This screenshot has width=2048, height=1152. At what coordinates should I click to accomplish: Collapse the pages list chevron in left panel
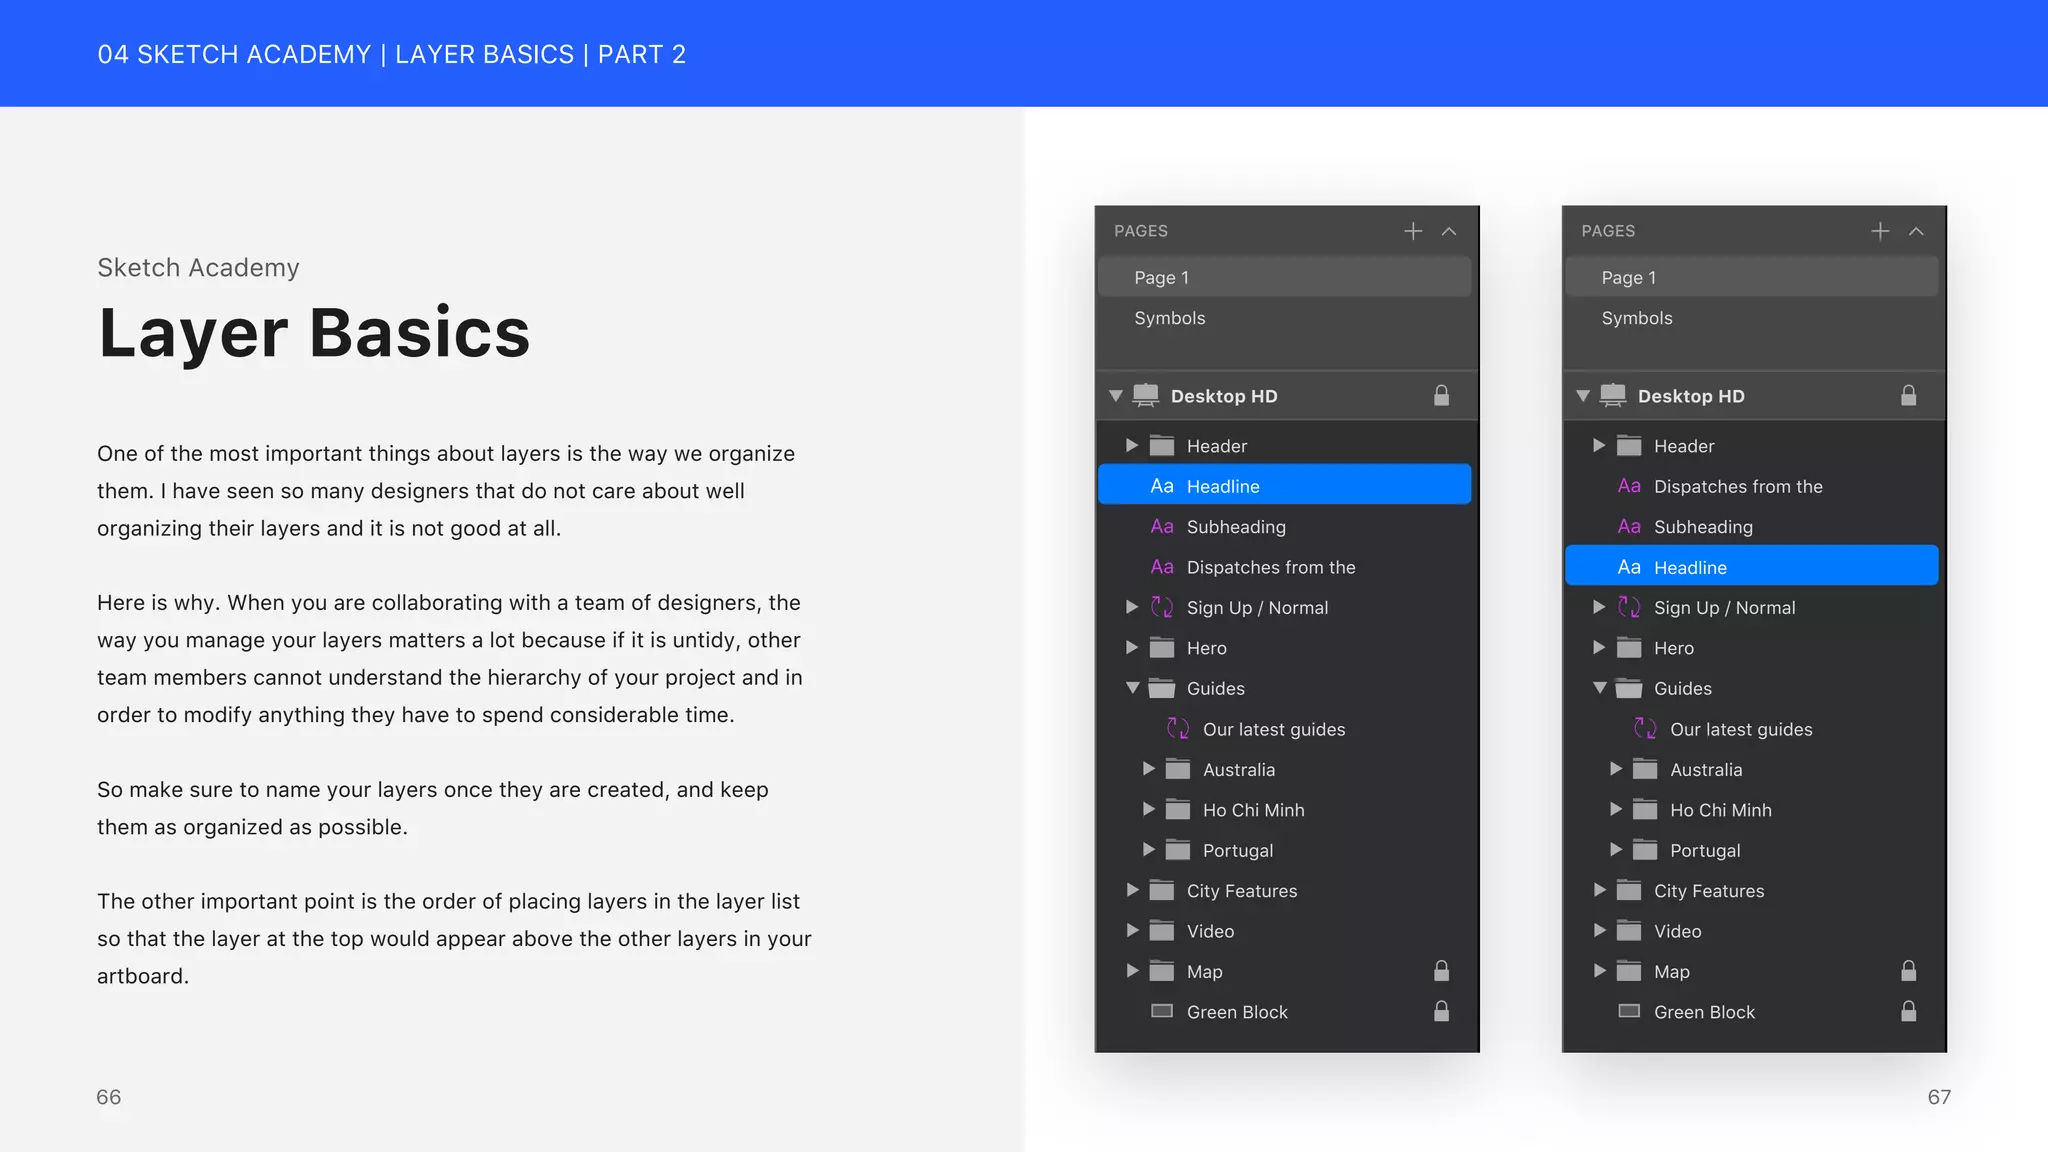click(1448, 231)
